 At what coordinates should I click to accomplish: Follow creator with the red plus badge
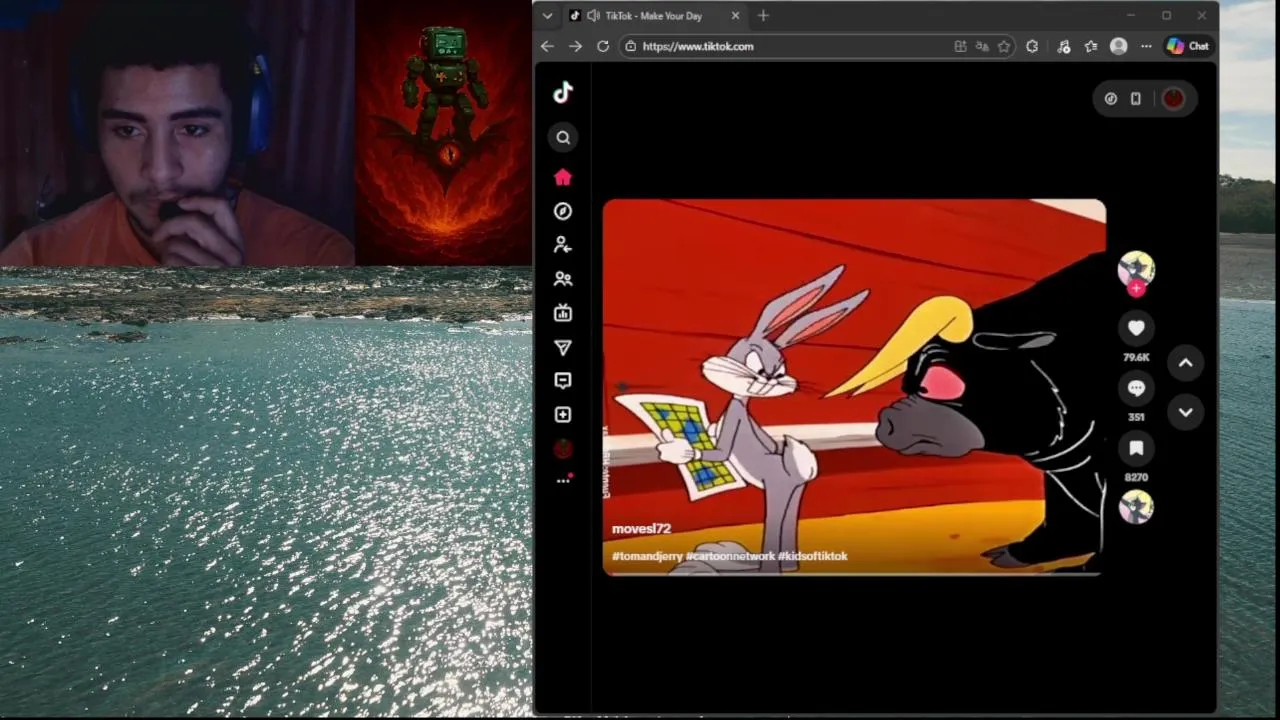(x=1136, y=289)
